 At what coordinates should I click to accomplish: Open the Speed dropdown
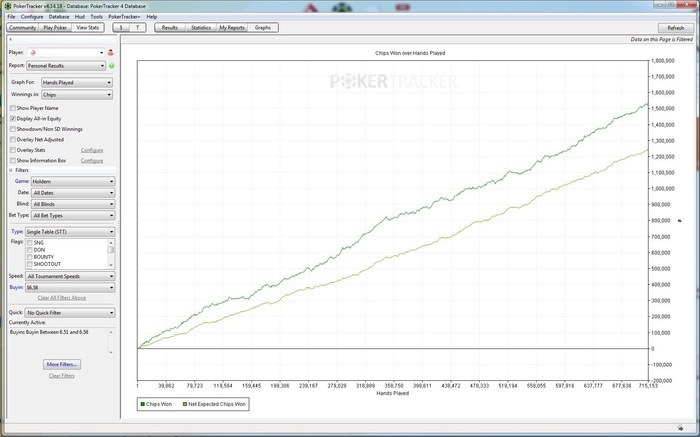click(70, 276)
